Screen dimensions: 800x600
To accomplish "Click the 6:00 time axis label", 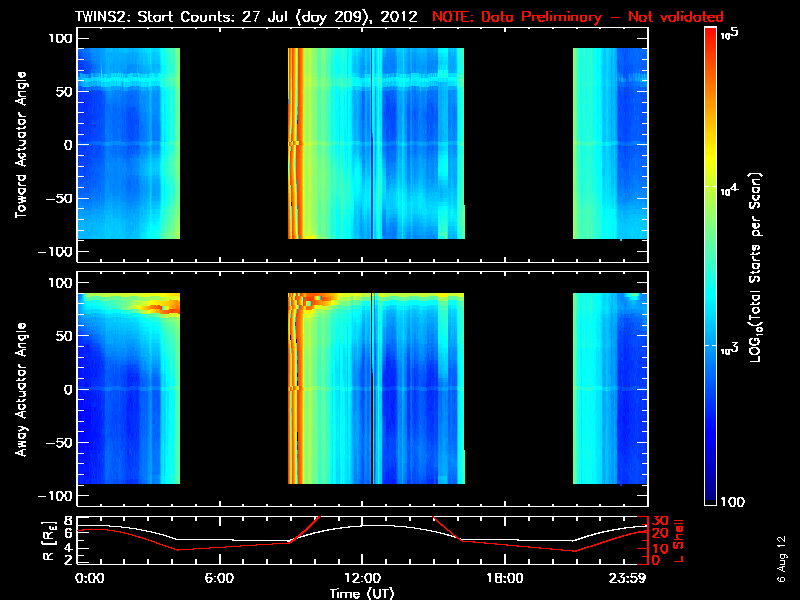I will (219, 578).
